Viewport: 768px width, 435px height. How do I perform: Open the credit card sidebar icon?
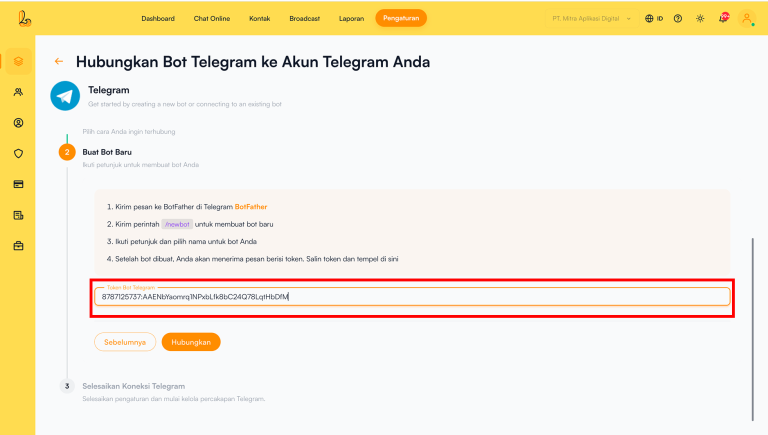(x=18, y=184)
